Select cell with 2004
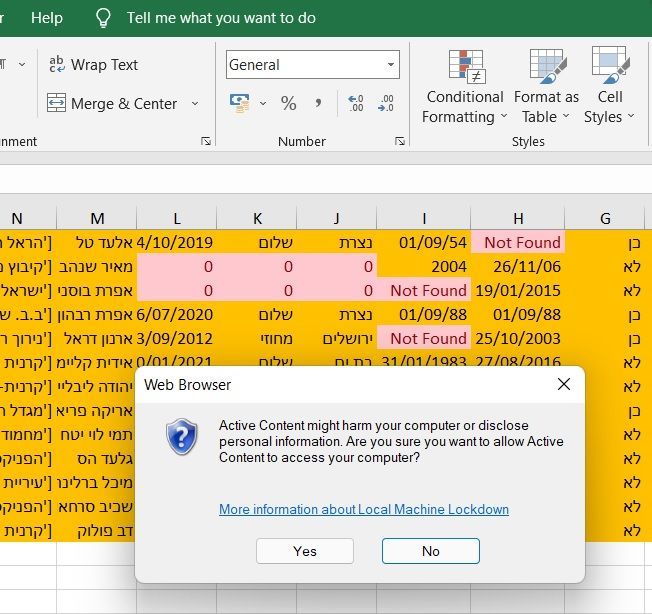Screen dimensions: 652x614 [x=424, y=266]
